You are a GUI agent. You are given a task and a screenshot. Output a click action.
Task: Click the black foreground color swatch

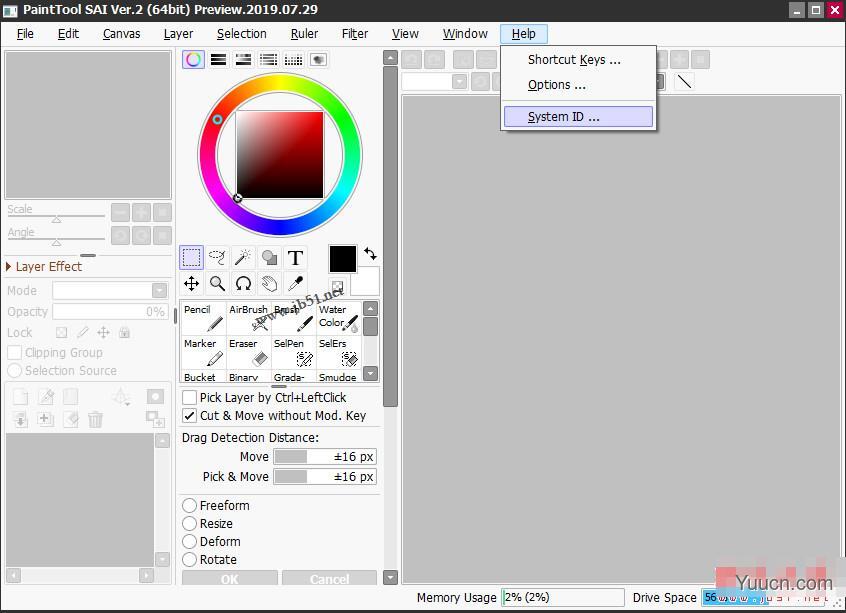pyautogui.click(x=342, y=258)
